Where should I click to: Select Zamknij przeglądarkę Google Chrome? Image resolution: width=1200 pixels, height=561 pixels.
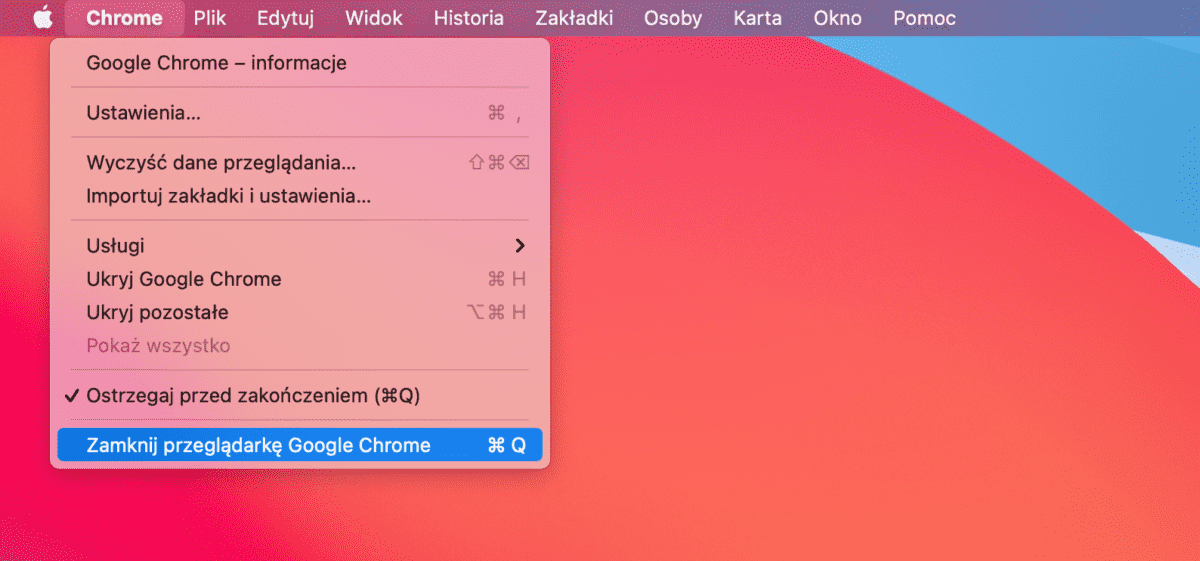(x=258, y=445)
